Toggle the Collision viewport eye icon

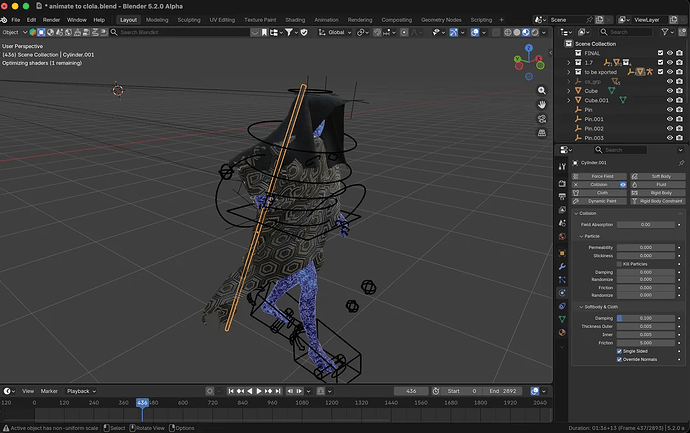tap(623, 185)
